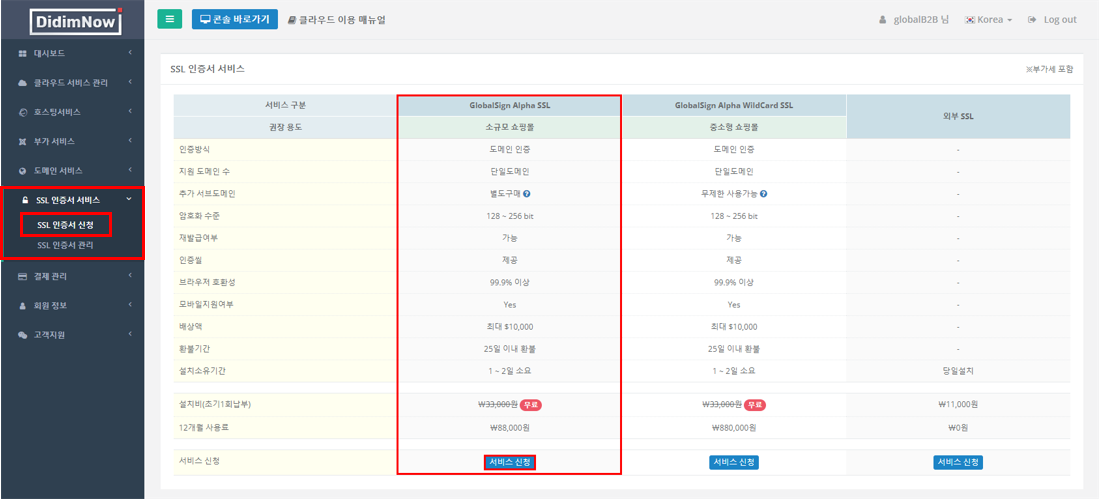
Task: Click the lock icon for SSL 인증서 서비스
Action: click(x=25, y=200)
